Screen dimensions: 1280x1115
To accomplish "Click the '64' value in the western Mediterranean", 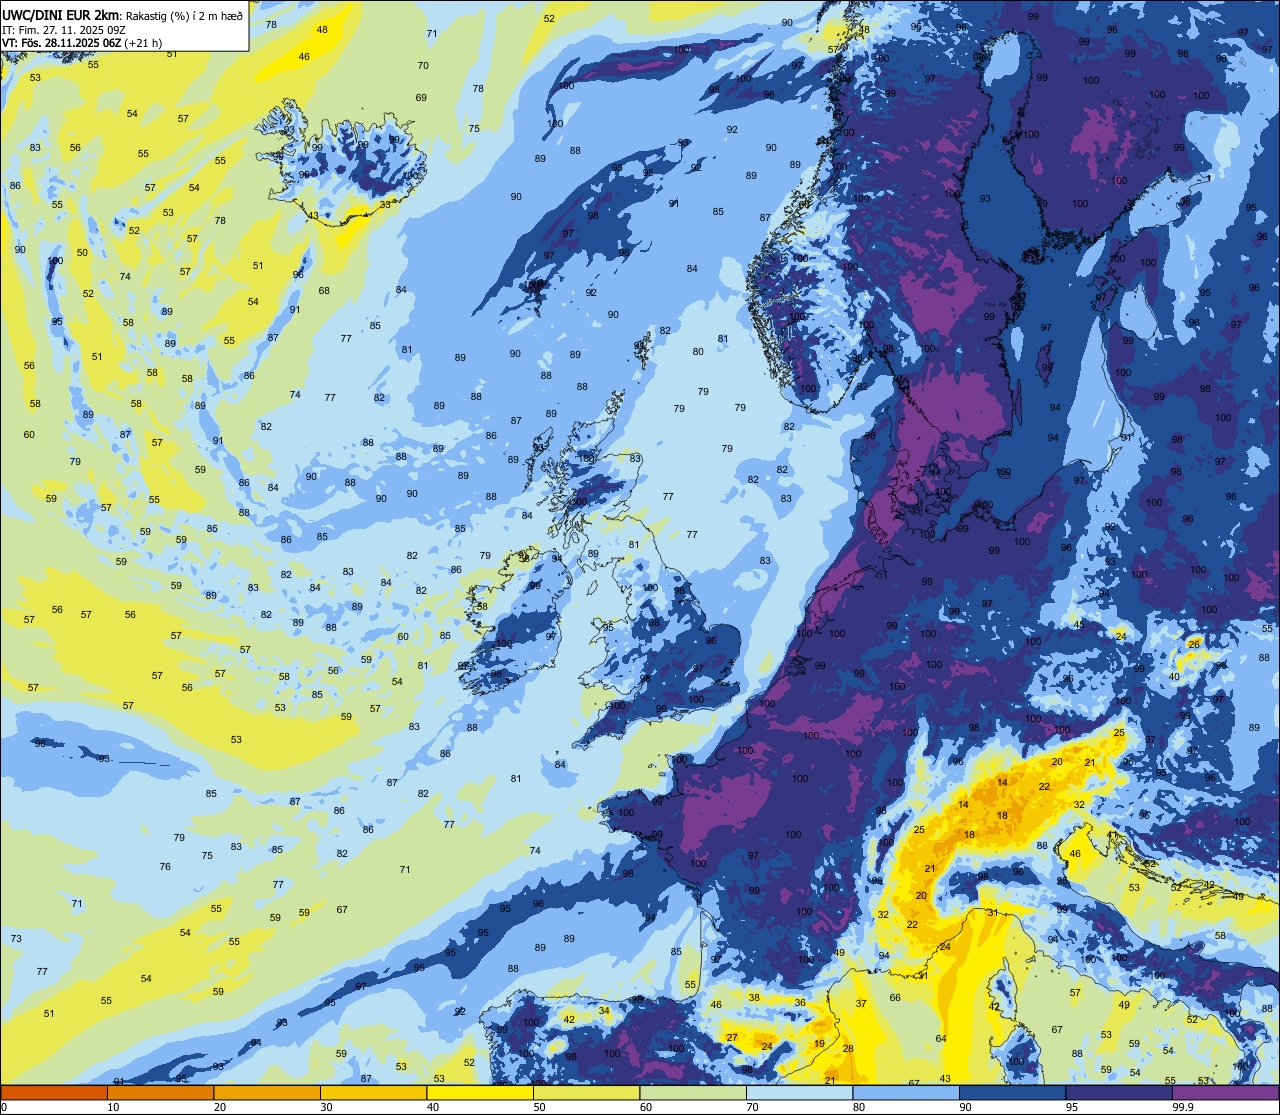I will click(x=941, y=1038).
